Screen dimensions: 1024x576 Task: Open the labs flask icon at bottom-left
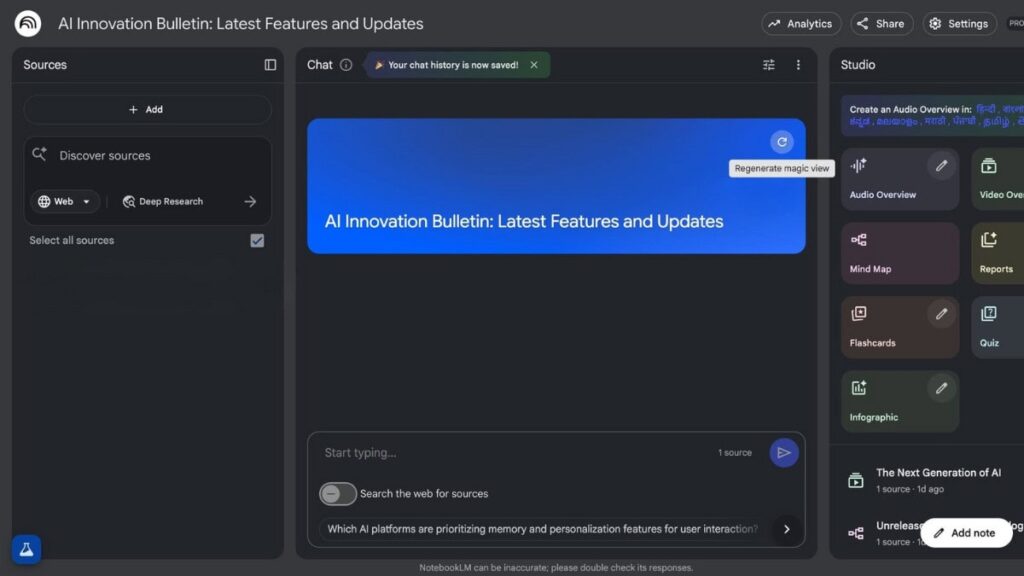pyautogui.click(x=26, y=549)
